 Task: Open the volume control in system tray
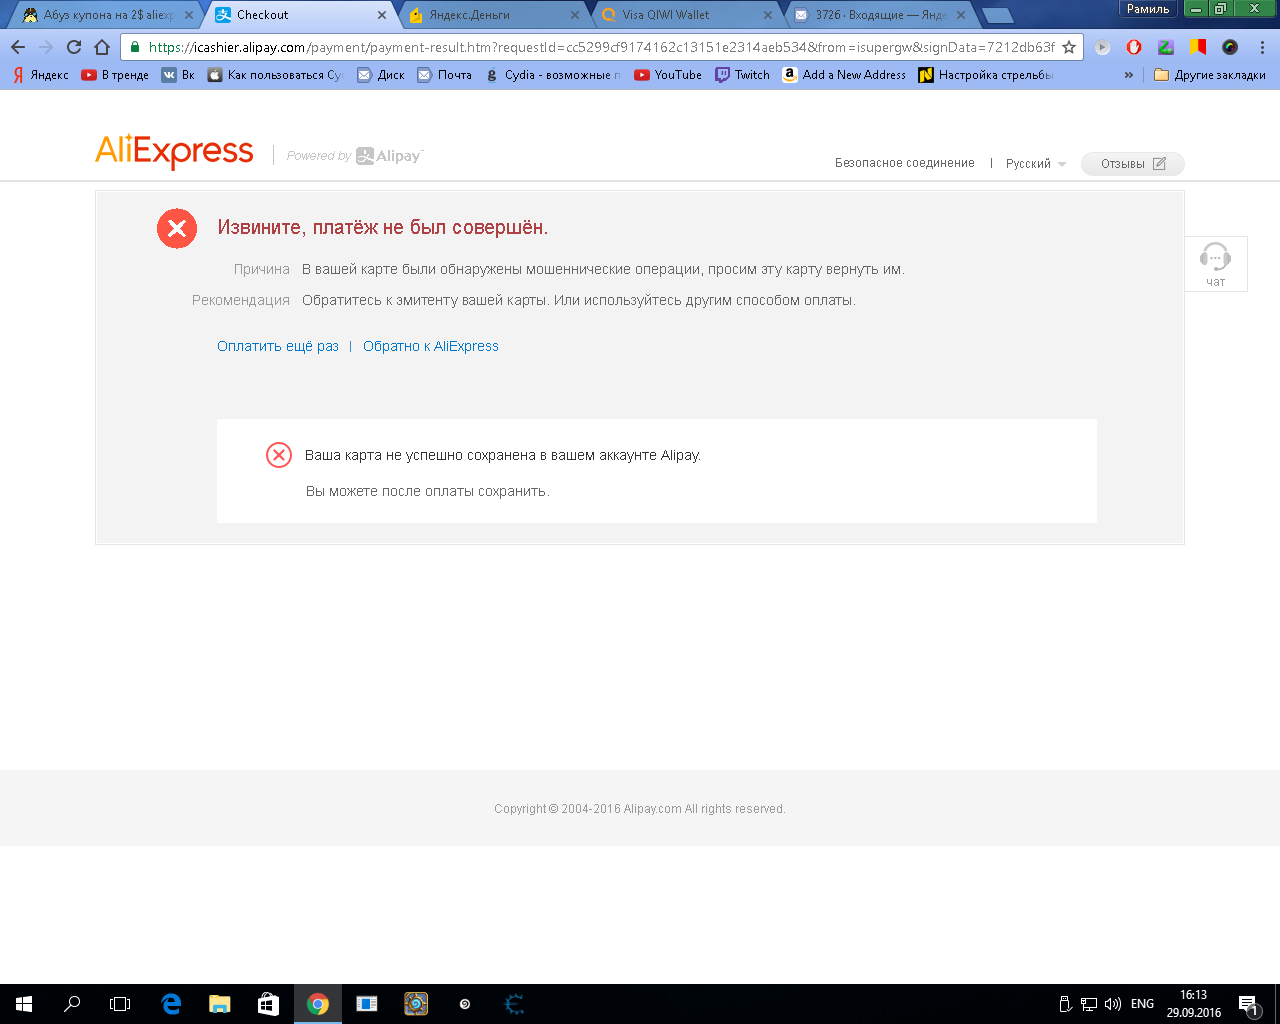click(x=1113, y=1004)
